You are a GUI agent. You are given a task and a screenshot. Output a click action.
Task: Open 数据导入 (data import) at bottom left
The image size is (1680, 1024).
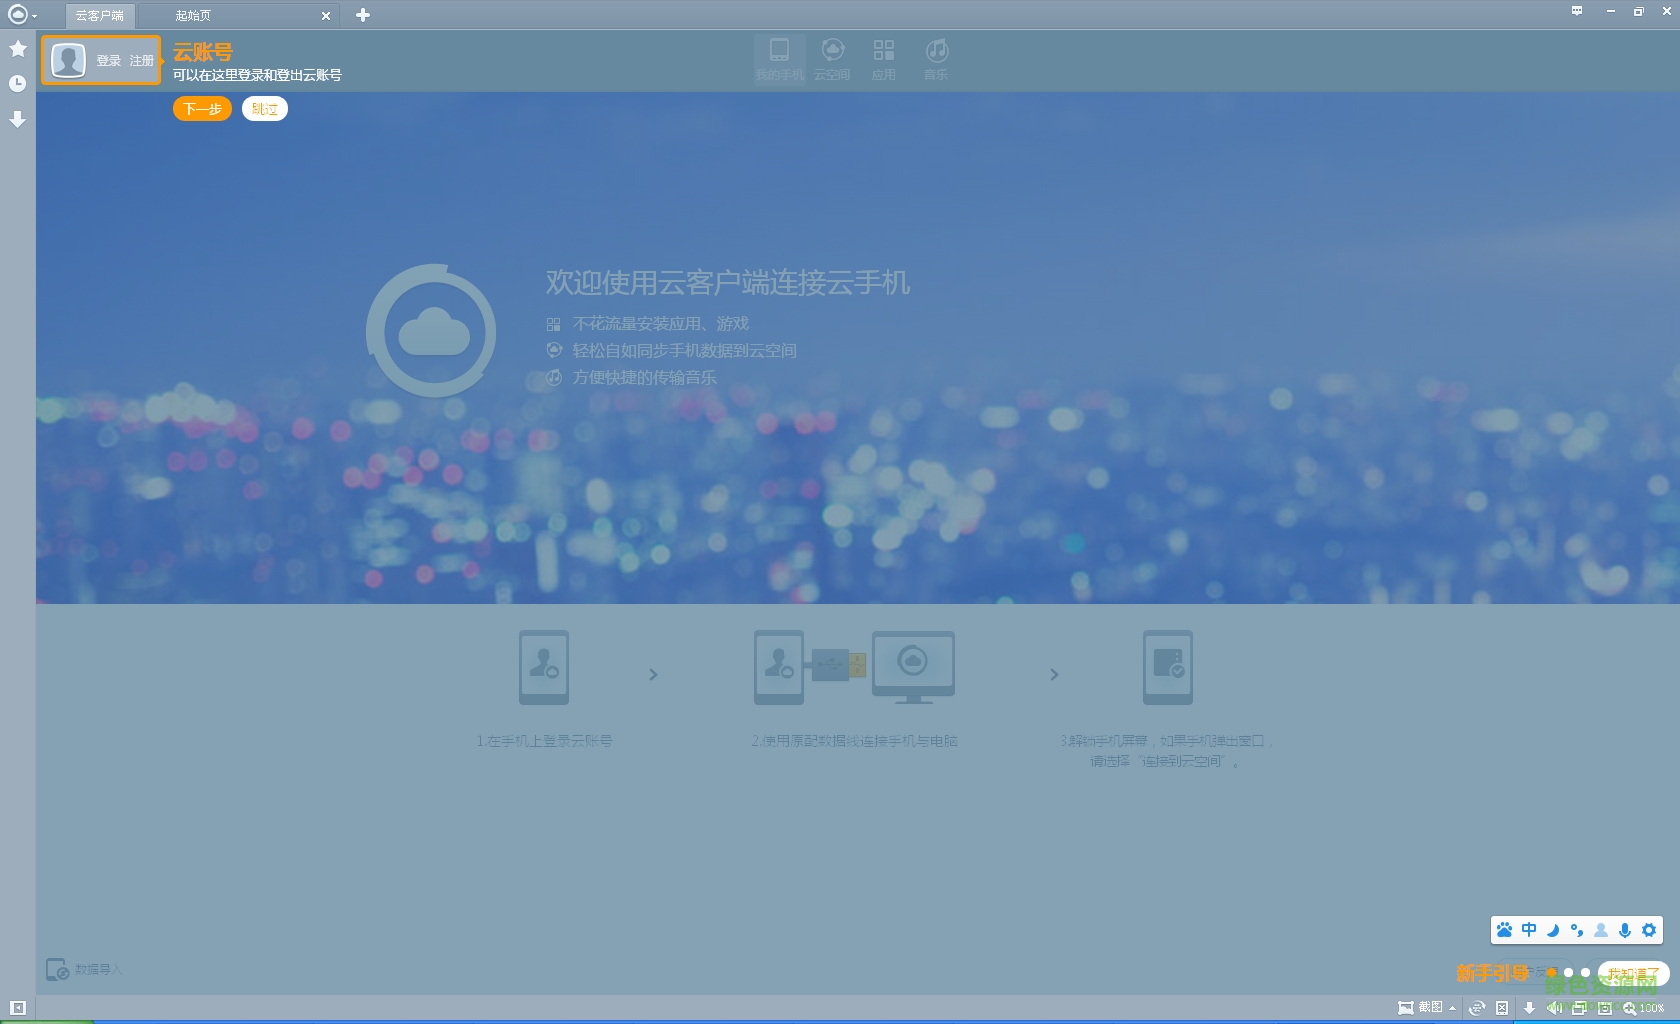tap(85, 969)
